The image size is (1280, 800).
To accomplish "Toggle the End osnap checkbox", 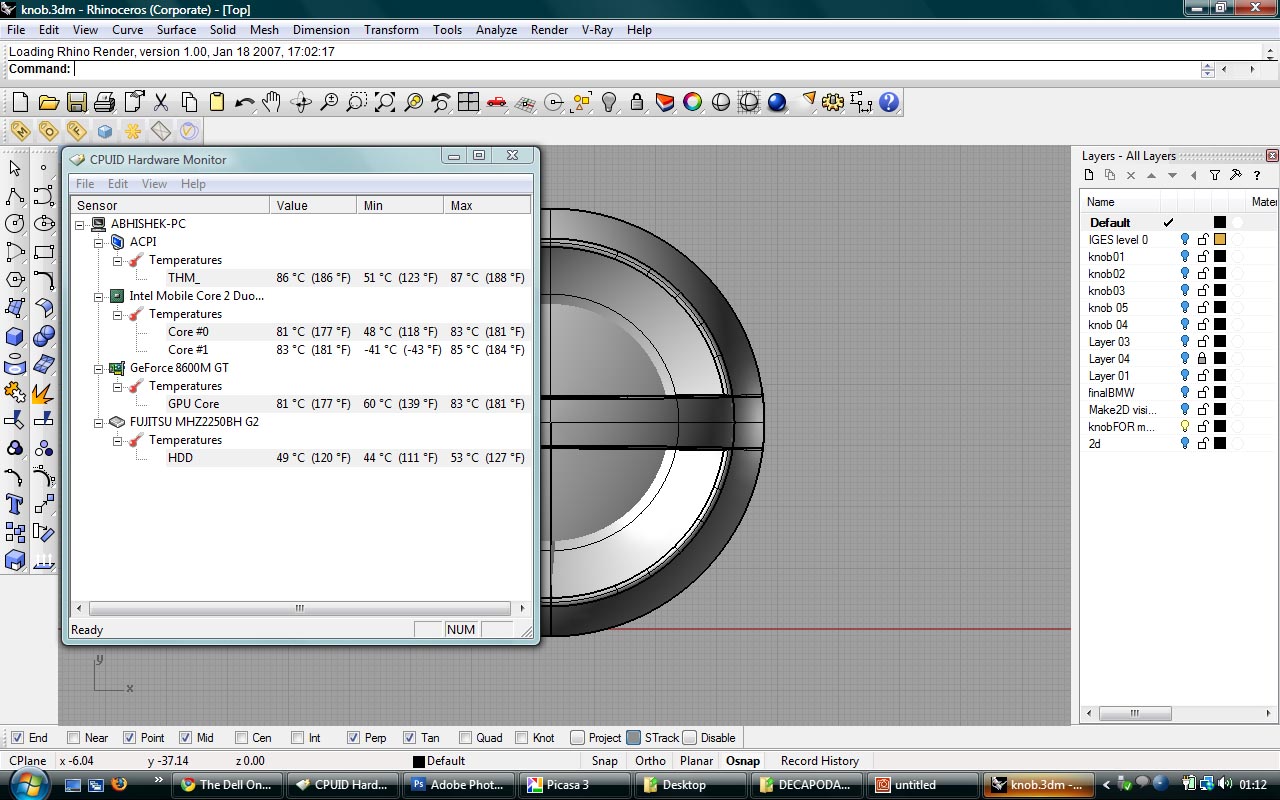I will click(17, 738).
